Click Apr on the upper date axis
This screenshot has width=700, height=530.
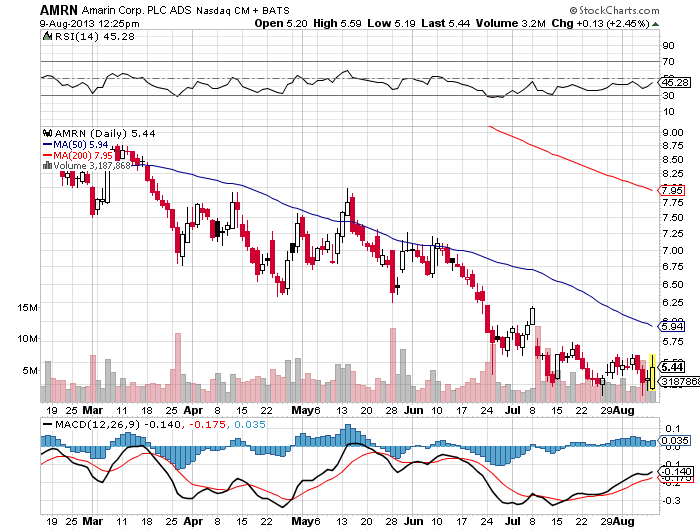[x=193, y=410]
